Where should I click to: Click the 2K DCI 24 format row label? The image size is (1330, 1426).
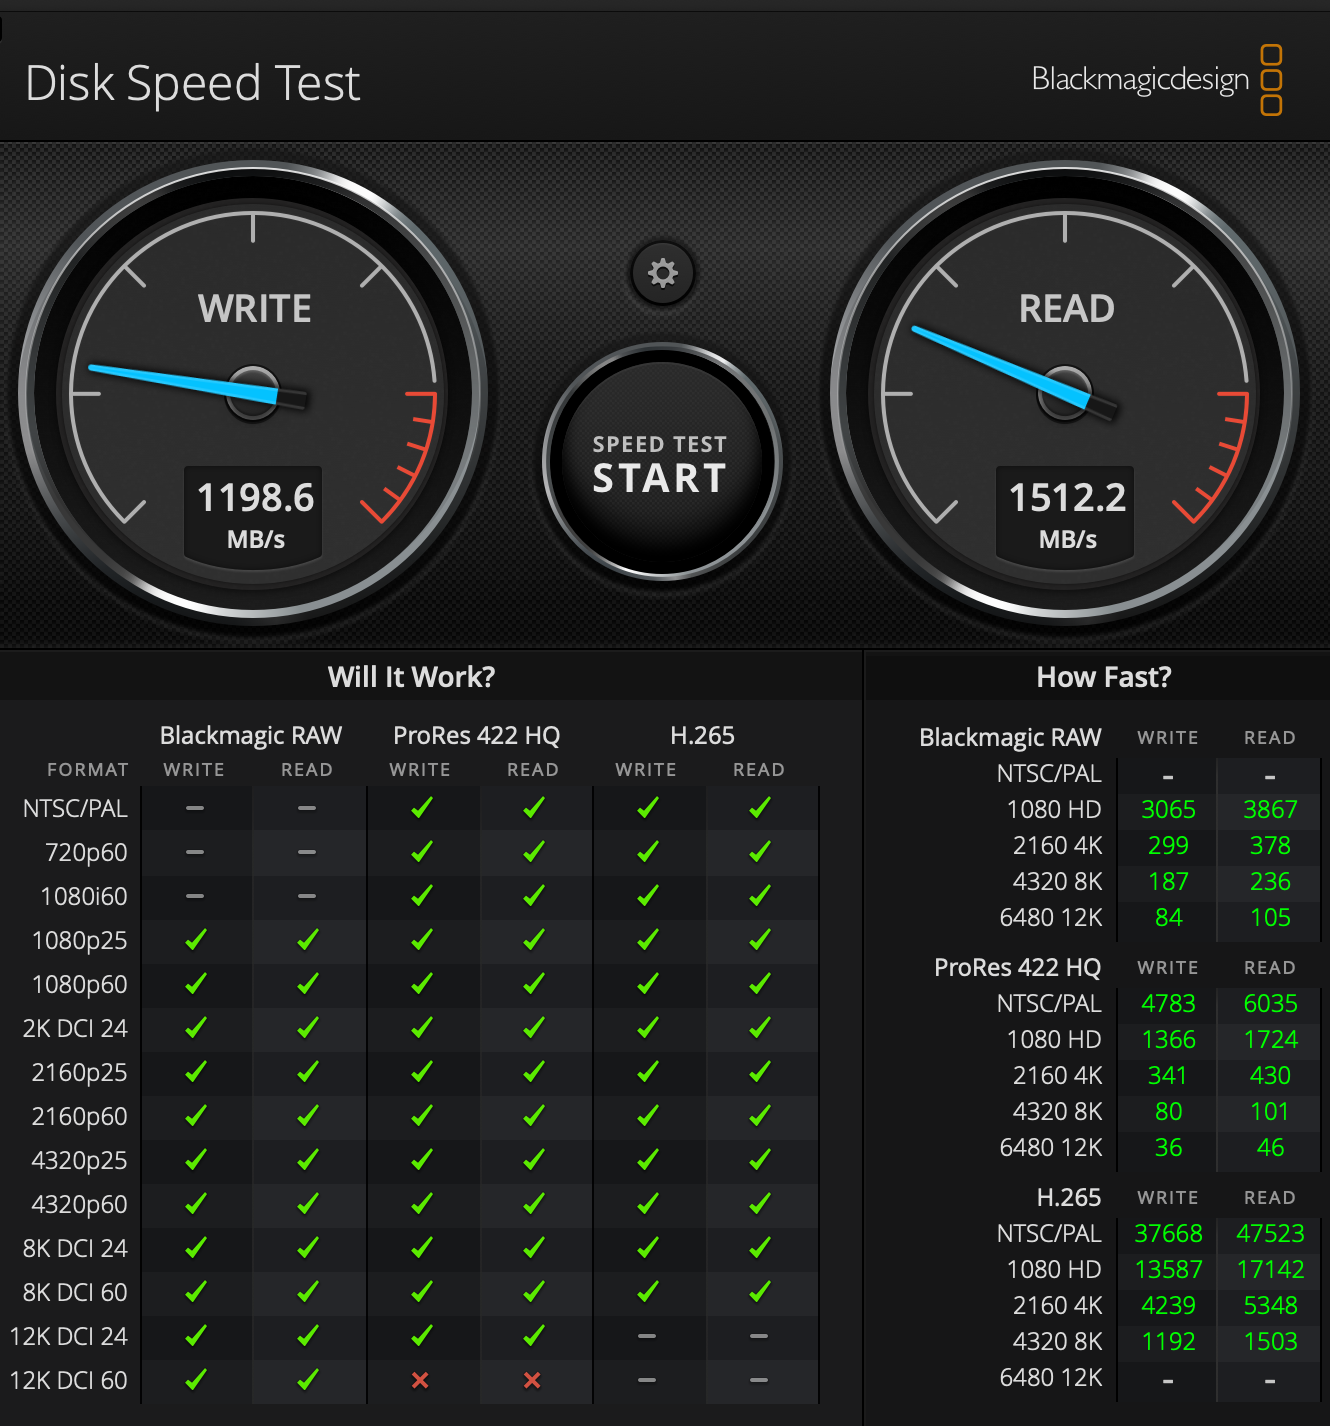point(75,1028)
